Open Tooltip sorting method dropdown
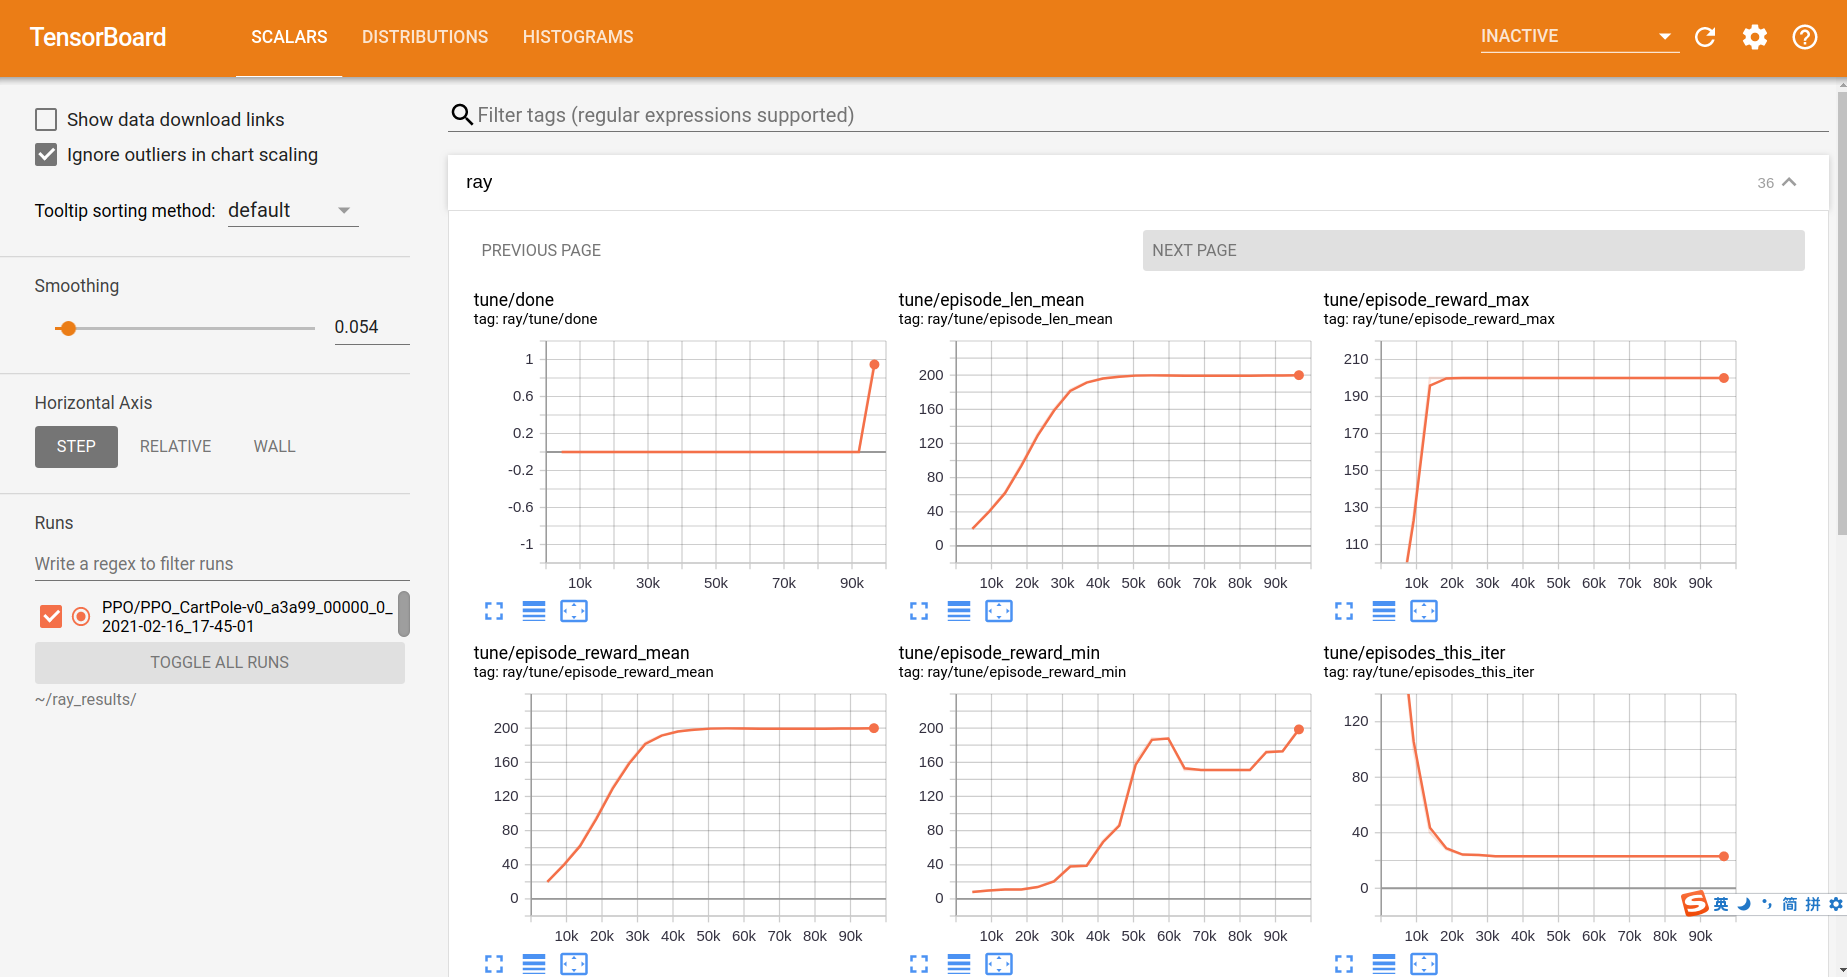Viewport: 1847px width, 977px height. pos(293,211)
